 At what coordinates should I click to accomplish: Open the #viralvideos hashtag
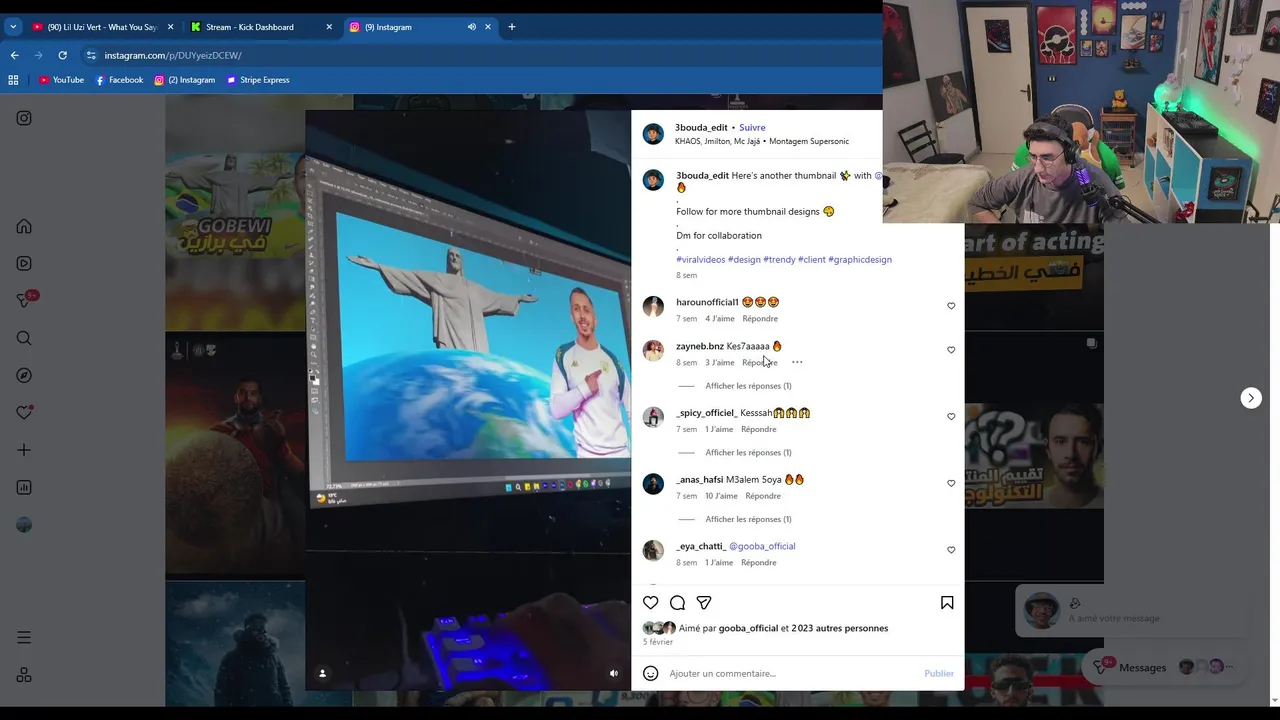[700, 260]
